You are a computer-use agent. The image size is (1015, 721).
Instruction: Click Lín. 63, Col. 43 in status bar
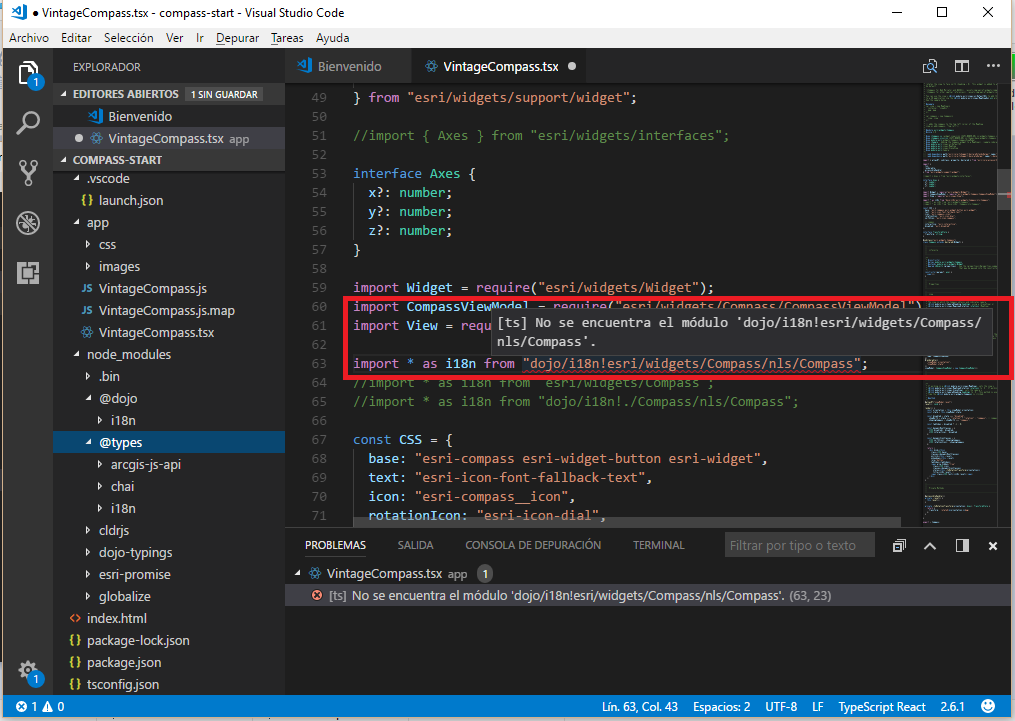click(x=640, y=707)
